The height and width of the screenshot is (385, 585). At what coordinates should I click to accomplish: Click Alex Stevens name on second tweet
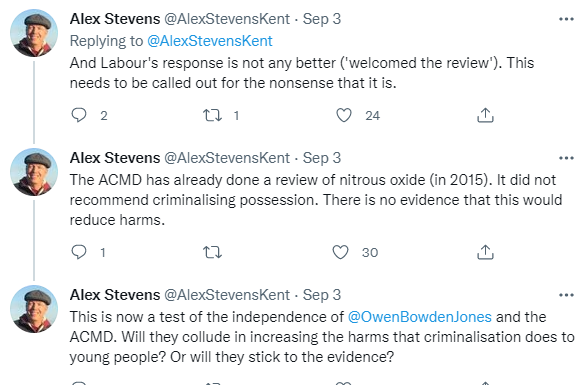pos(115,158)
